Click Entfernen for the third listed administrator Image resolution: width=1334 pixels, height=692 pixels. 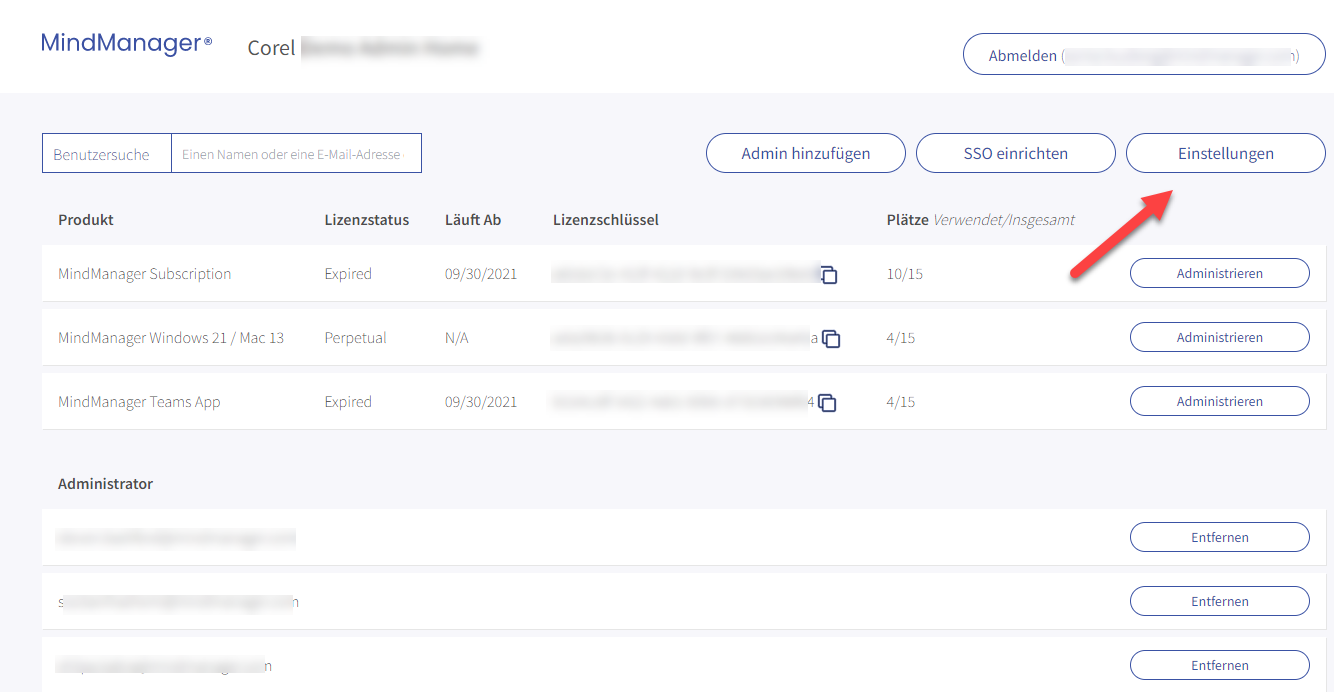click(x=1220, y=665)
